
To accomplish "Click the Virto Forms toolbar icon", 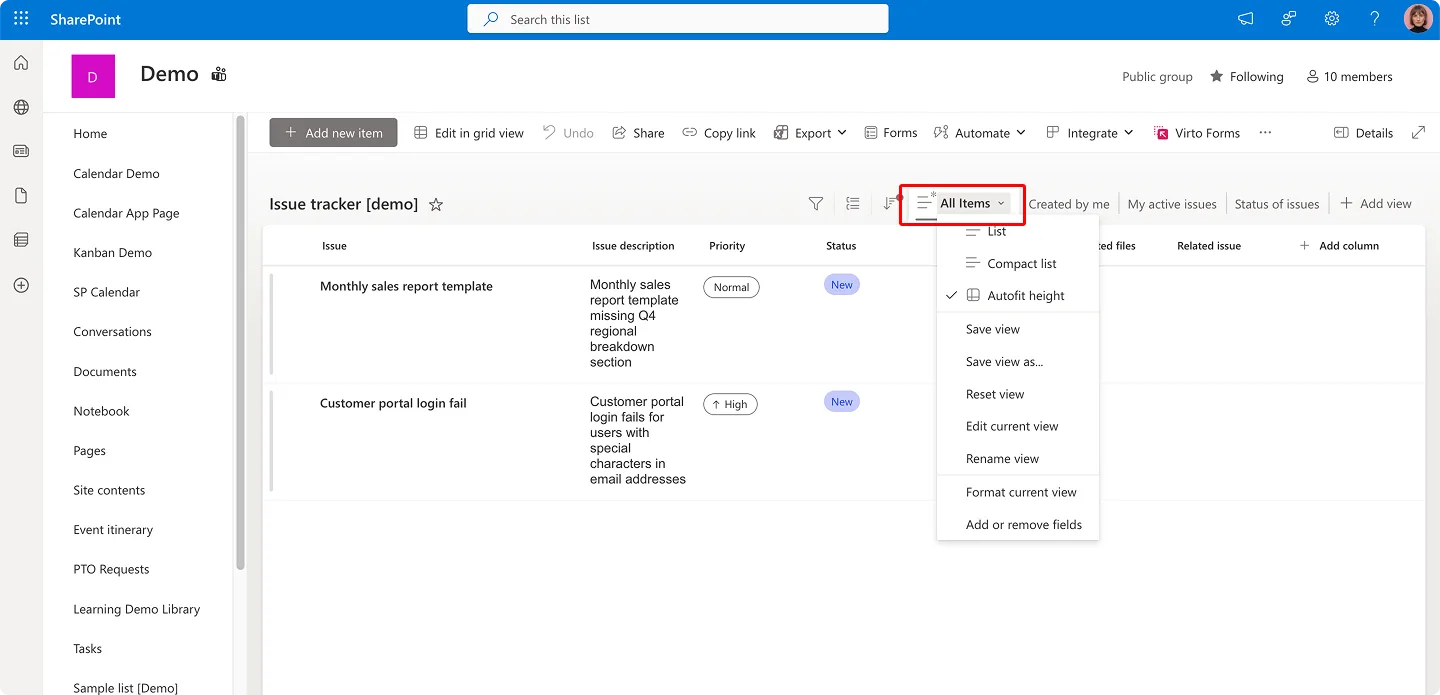I will point(1196,132).
